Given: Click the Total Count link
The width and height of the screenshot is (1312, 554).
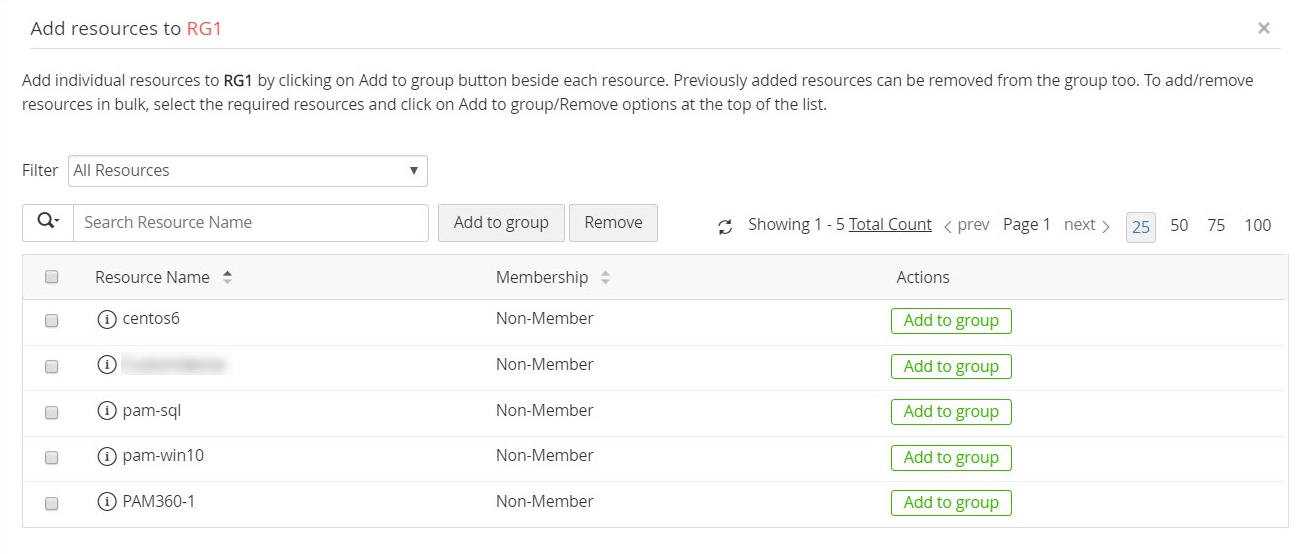Looking at the screenshot, I should click(x=890, y=225).
